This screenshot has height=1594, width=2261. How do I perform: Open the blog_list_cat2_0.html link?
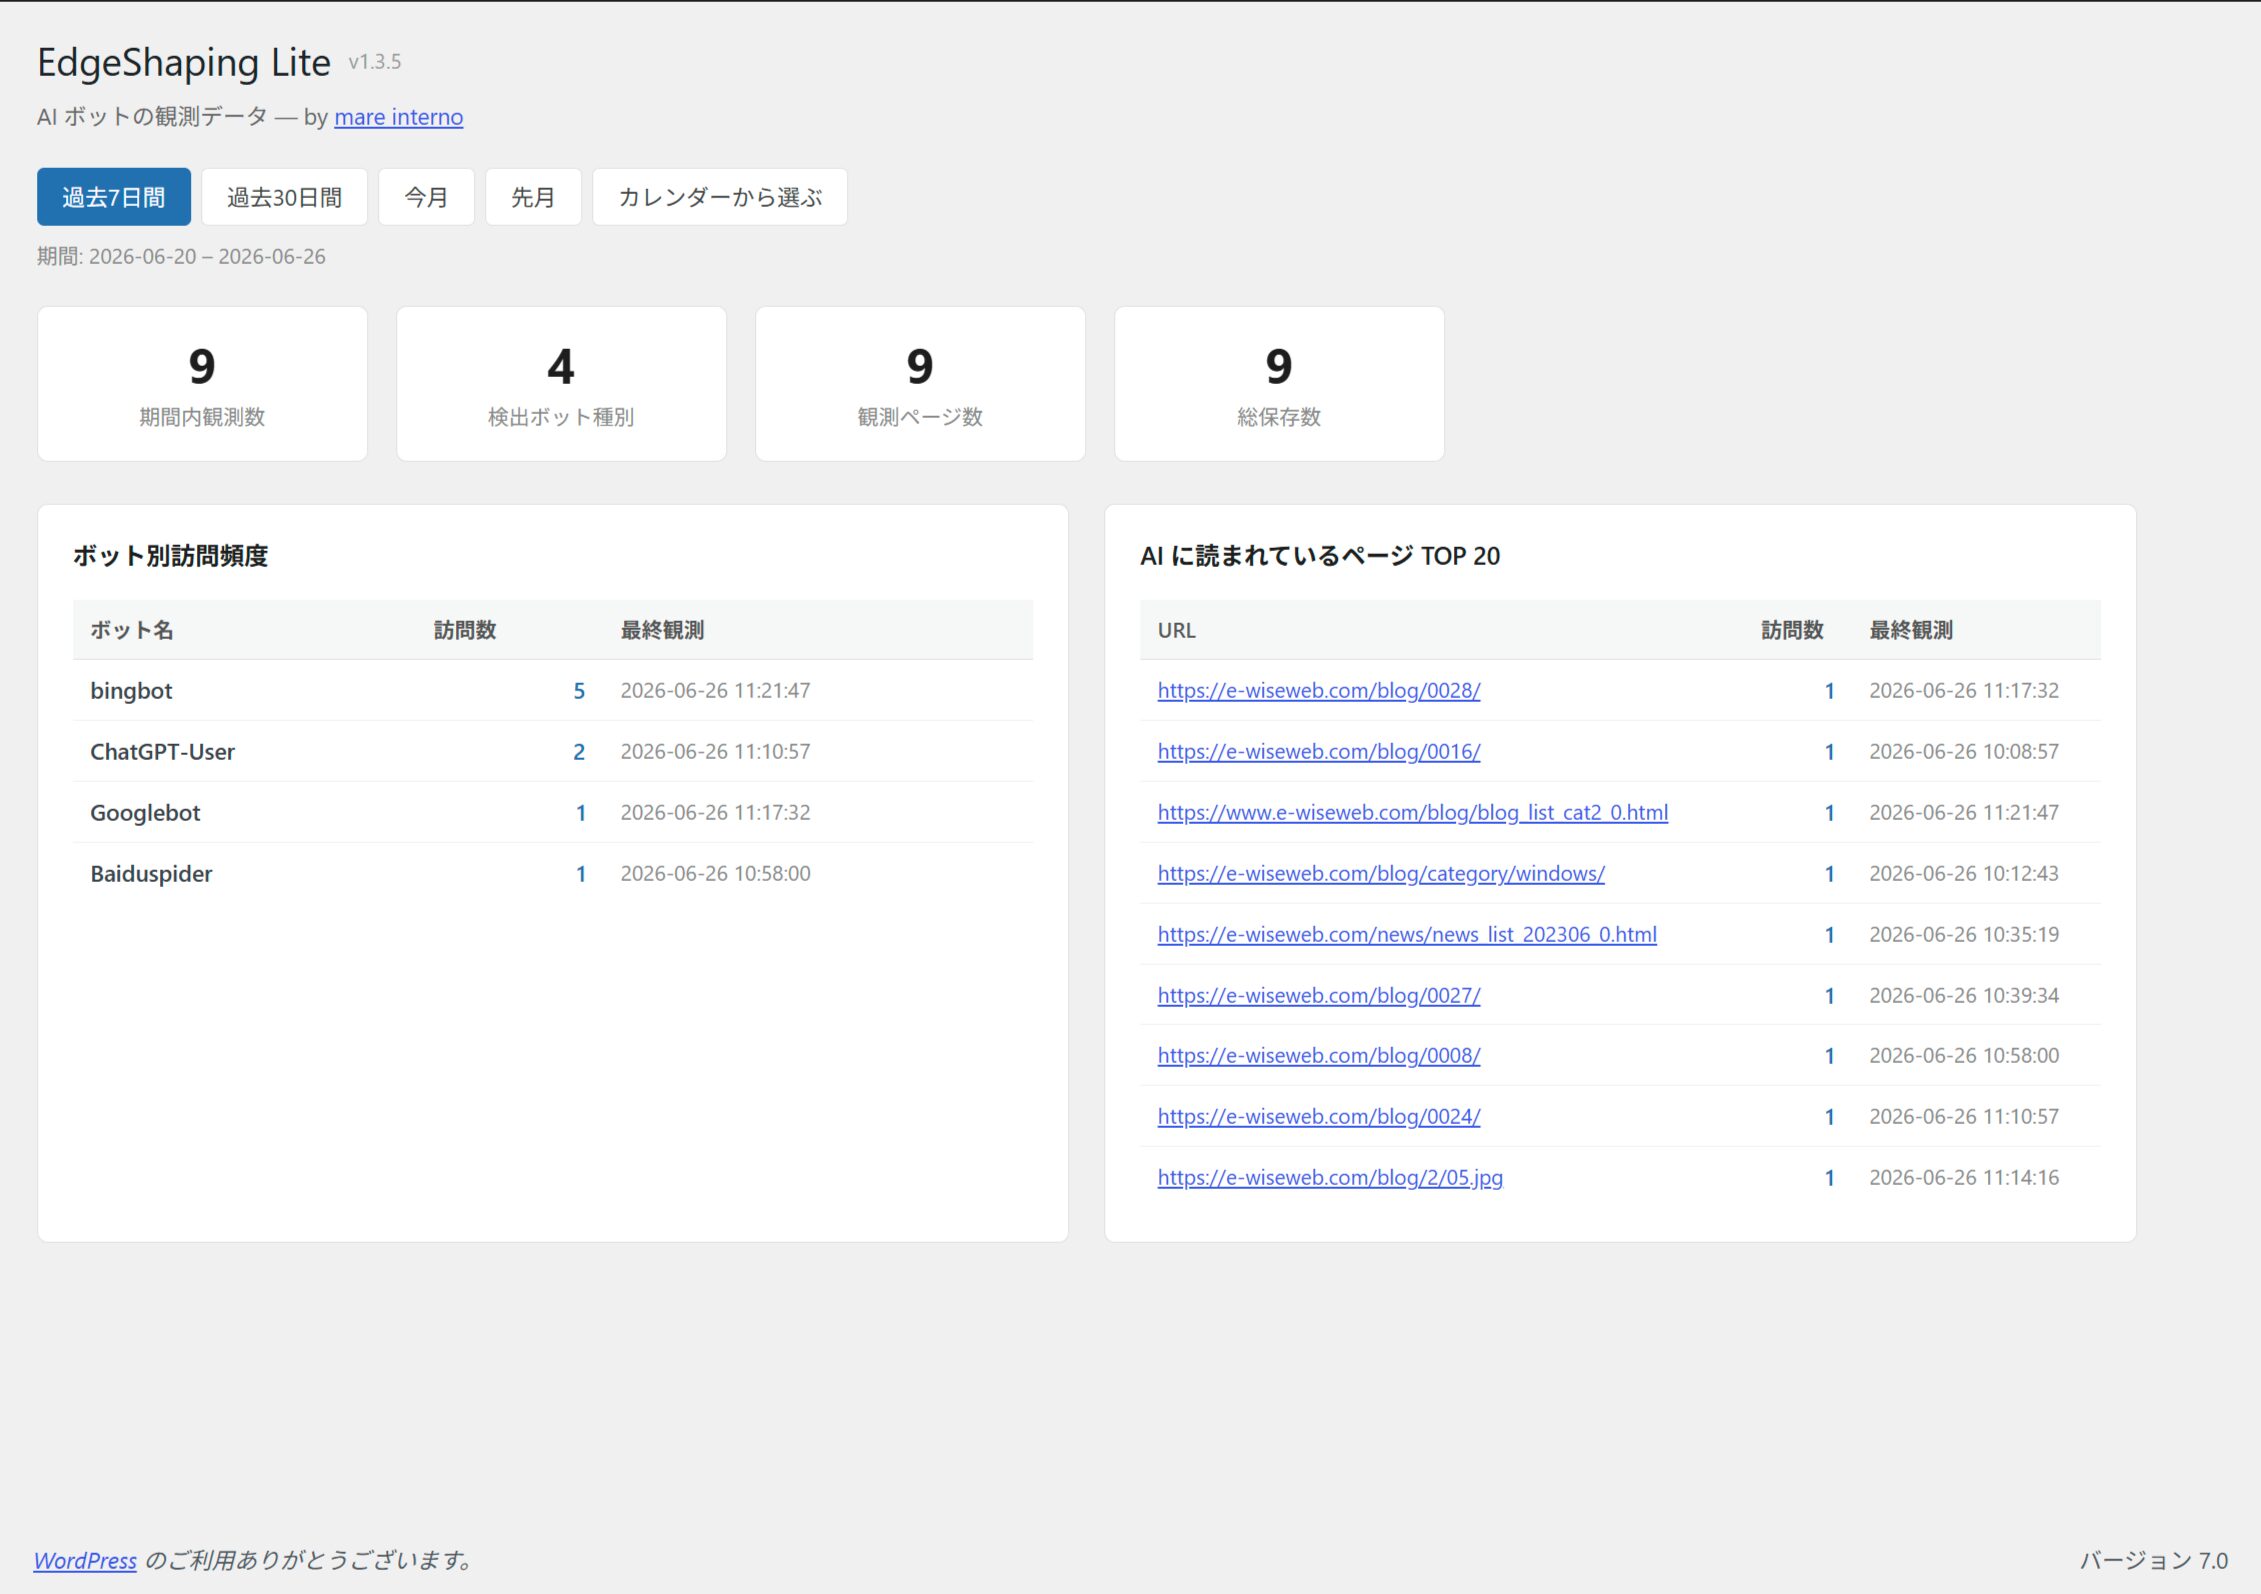click(1413, 812)
